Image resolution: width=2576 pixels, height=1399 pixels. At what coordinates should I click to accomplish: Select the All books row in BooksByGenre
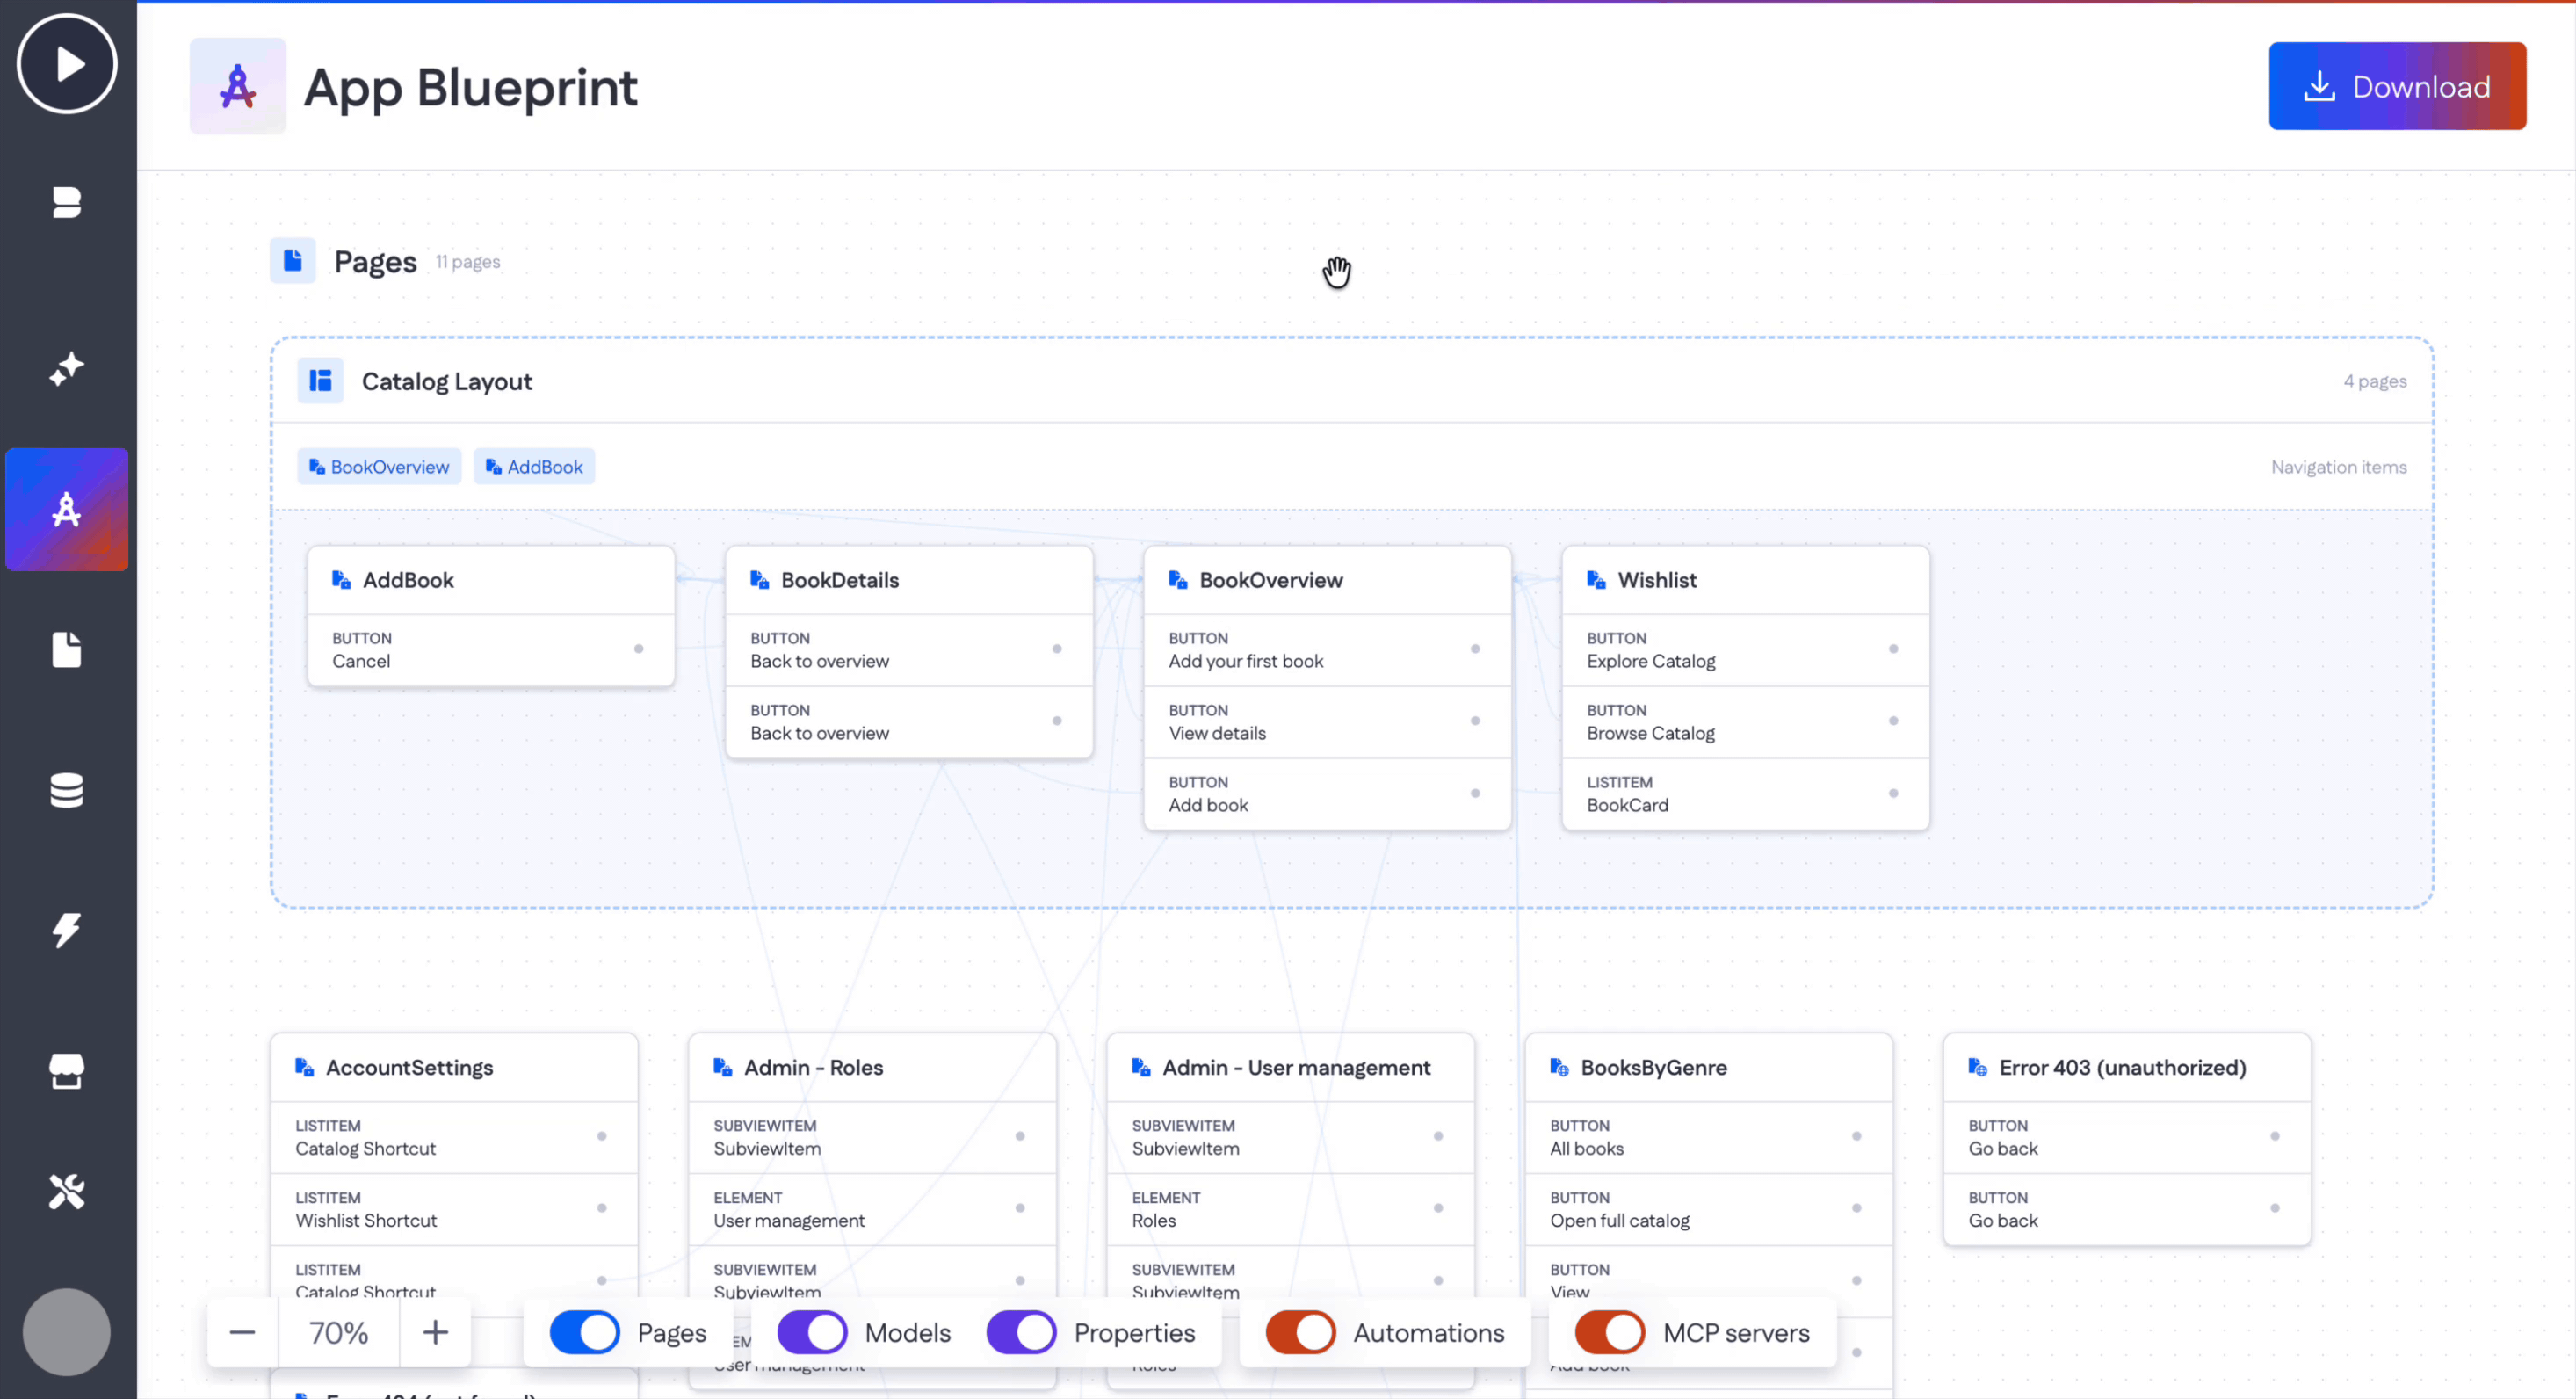click(x=1709, y=1137)
